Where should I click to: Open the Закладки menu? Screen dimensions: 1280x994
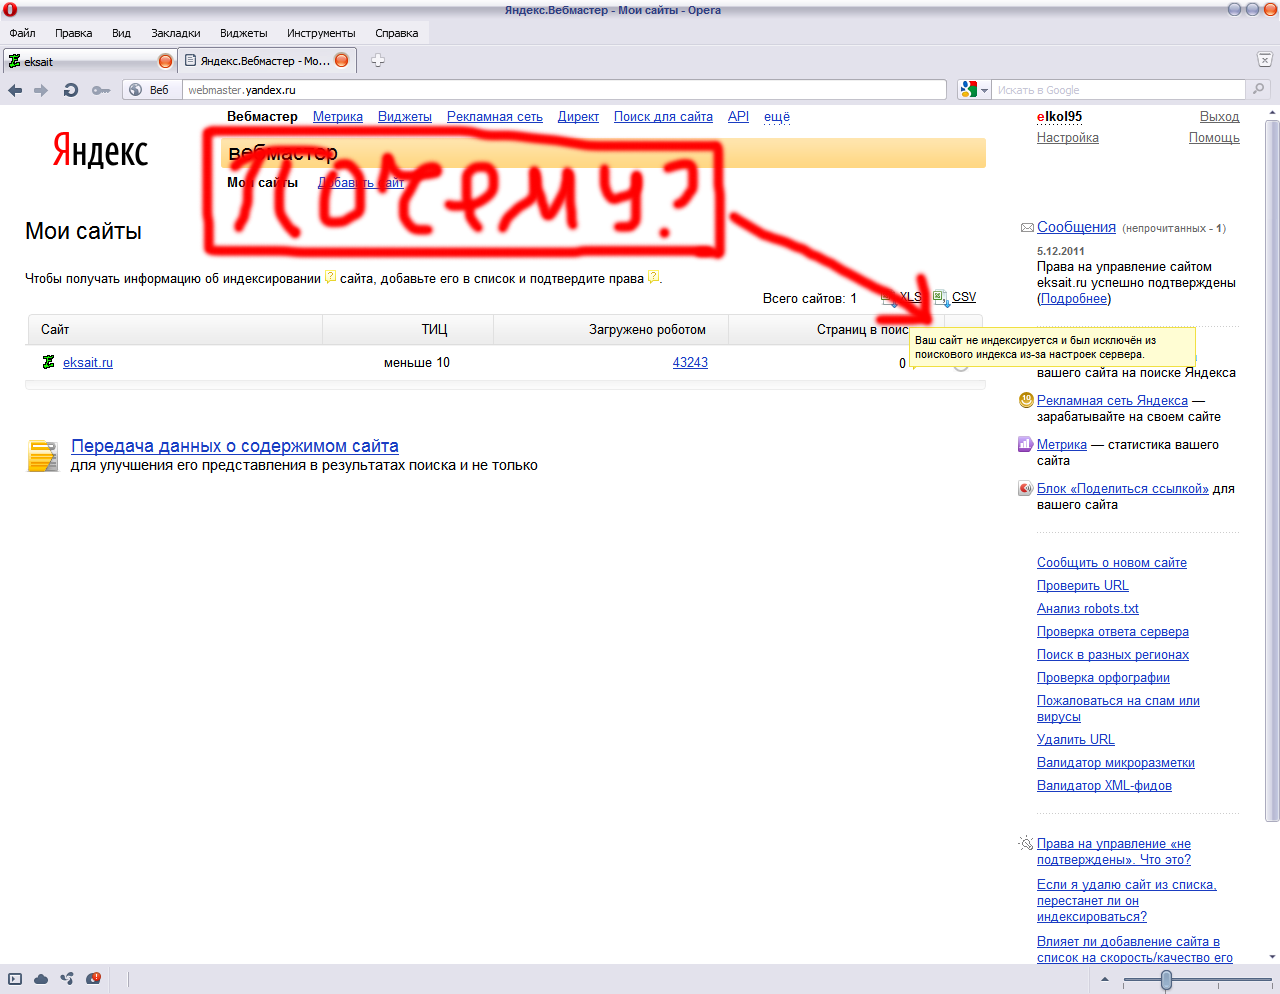[x=176, y=33]
